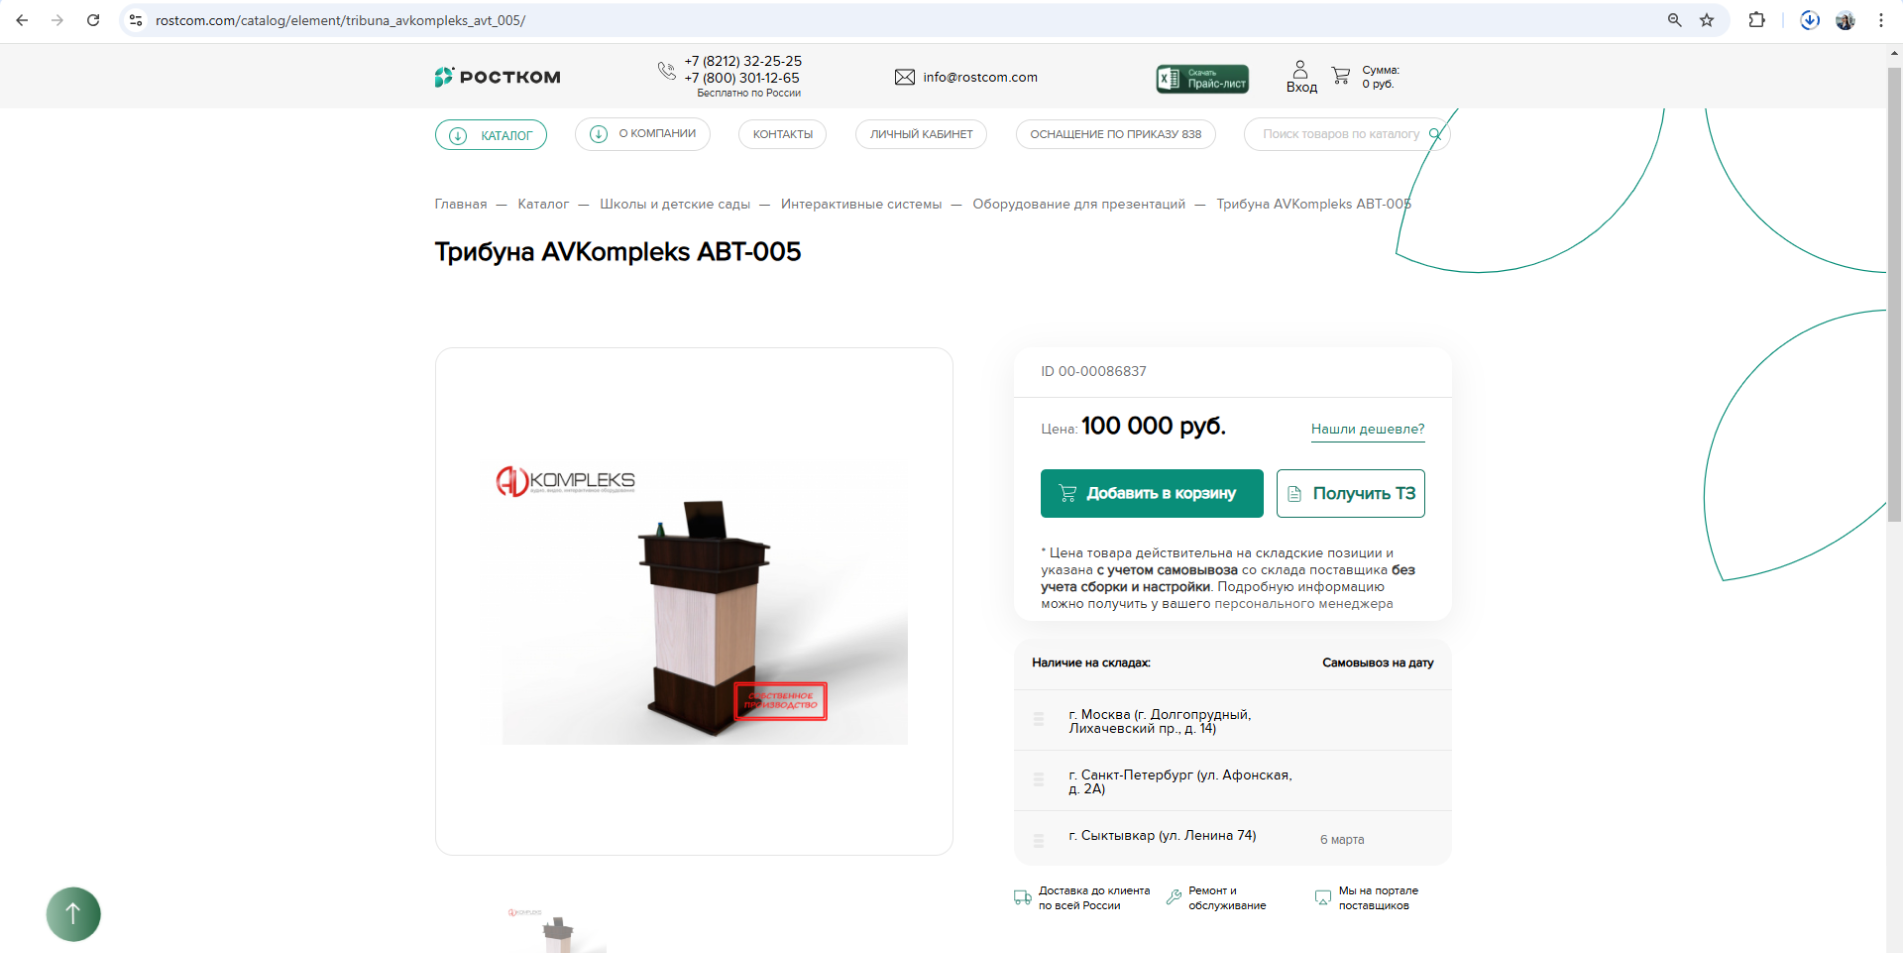Open browser zoom magnifier icon
The width and height of the screenshot is (1903, 953).
[x=1674, y=20]
